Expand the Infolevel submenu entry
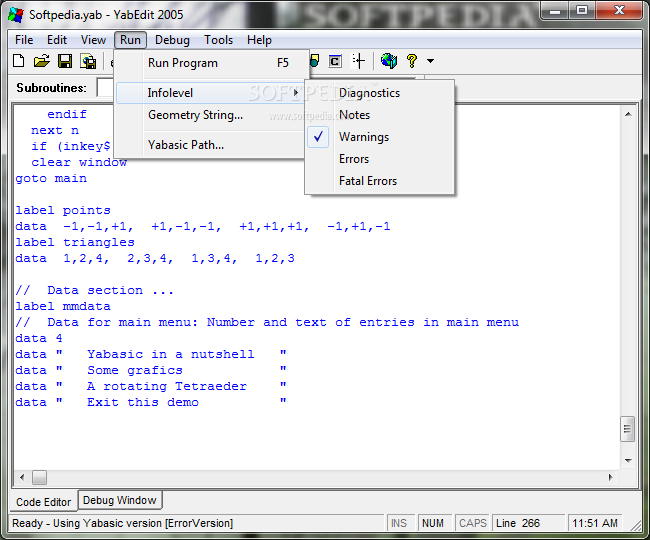Viewport: 650px width, 540px height. (x=211, y=93)
